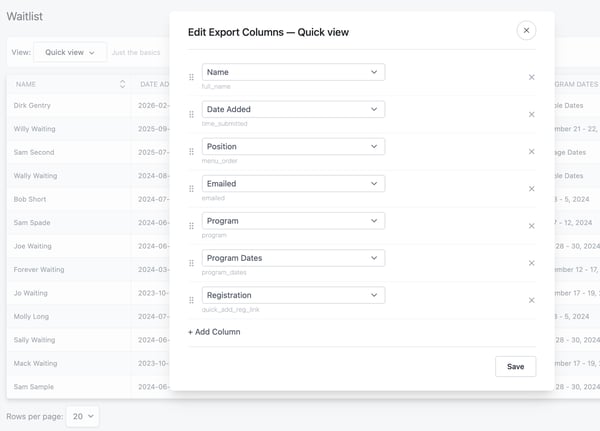Open the Emailed column dropdown
The image size is (600, 431).
point(293,183)
